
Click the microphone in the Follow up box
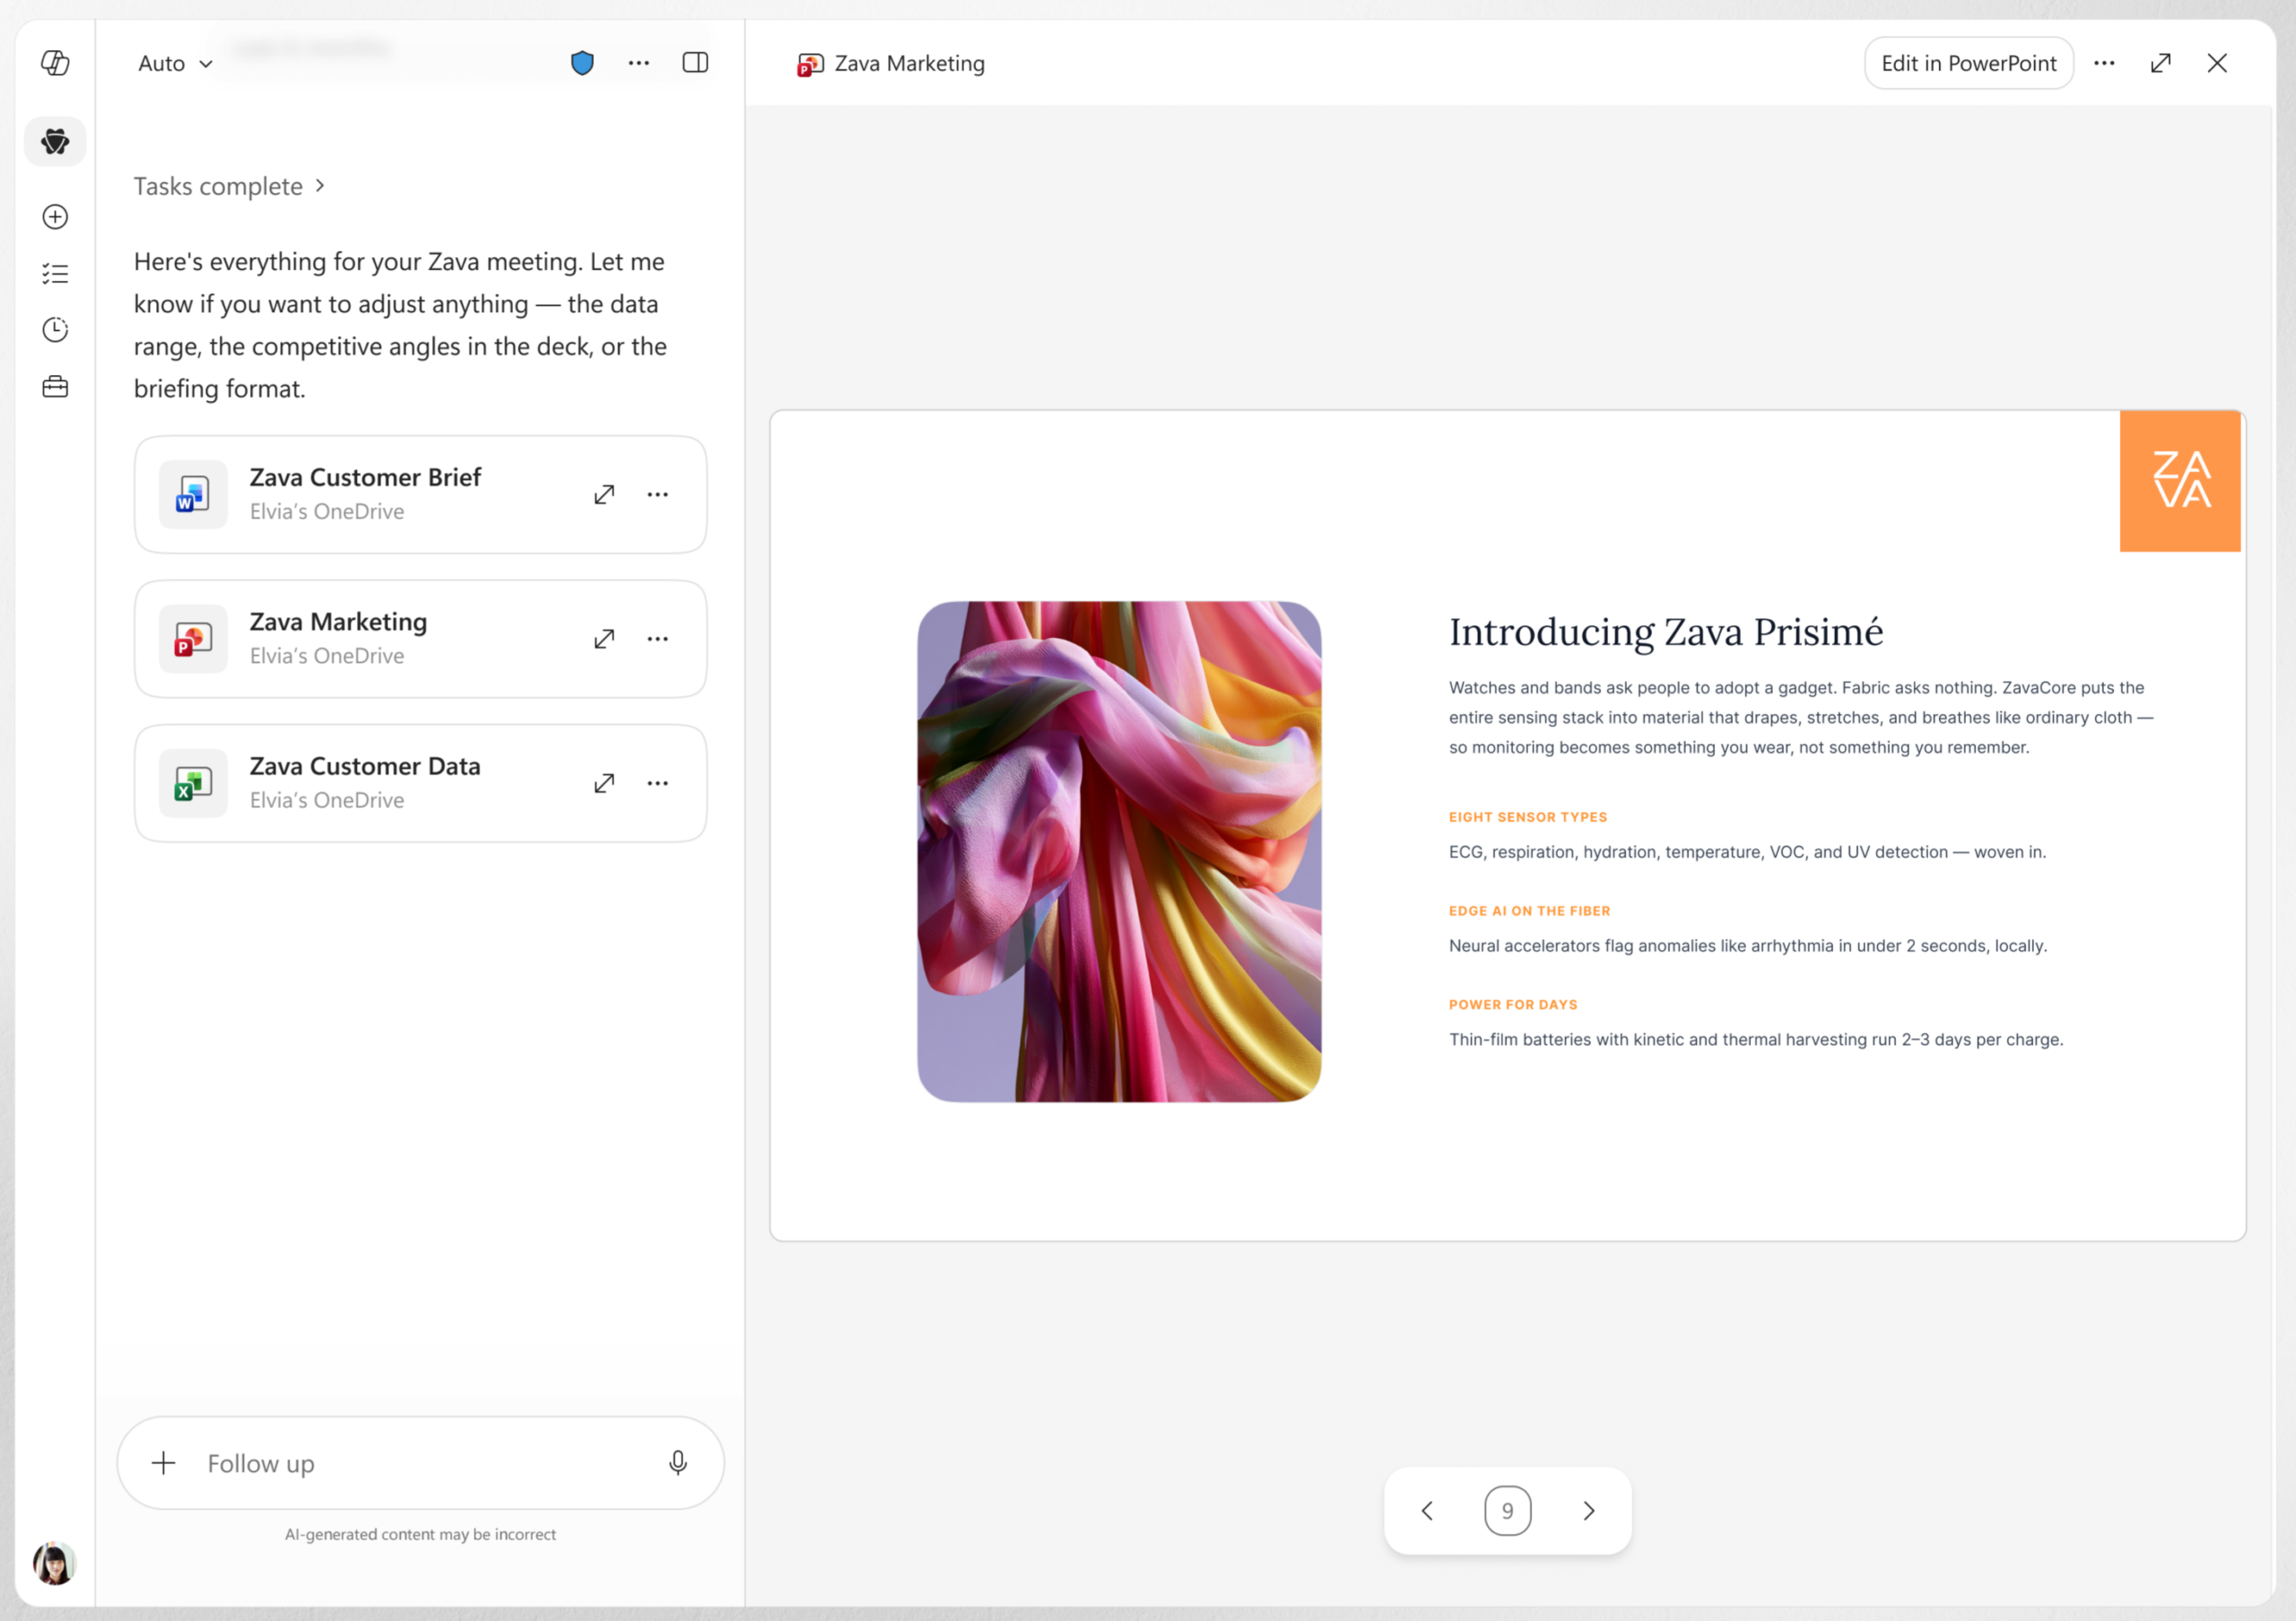tap(678, 1463)
